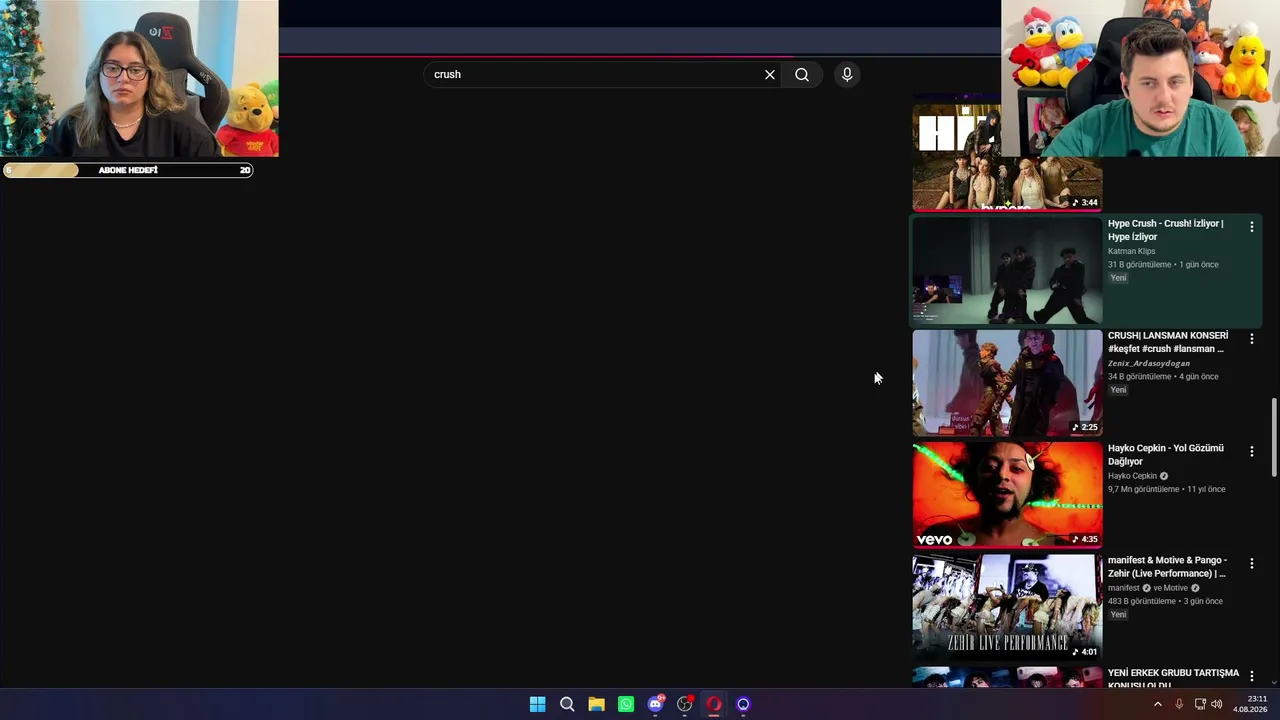1280x720 pixels.
Task: Click the title 'CRUSH| LANSMAN KONSERİ #keşfet #crush'
Action: click(1168, 342)
